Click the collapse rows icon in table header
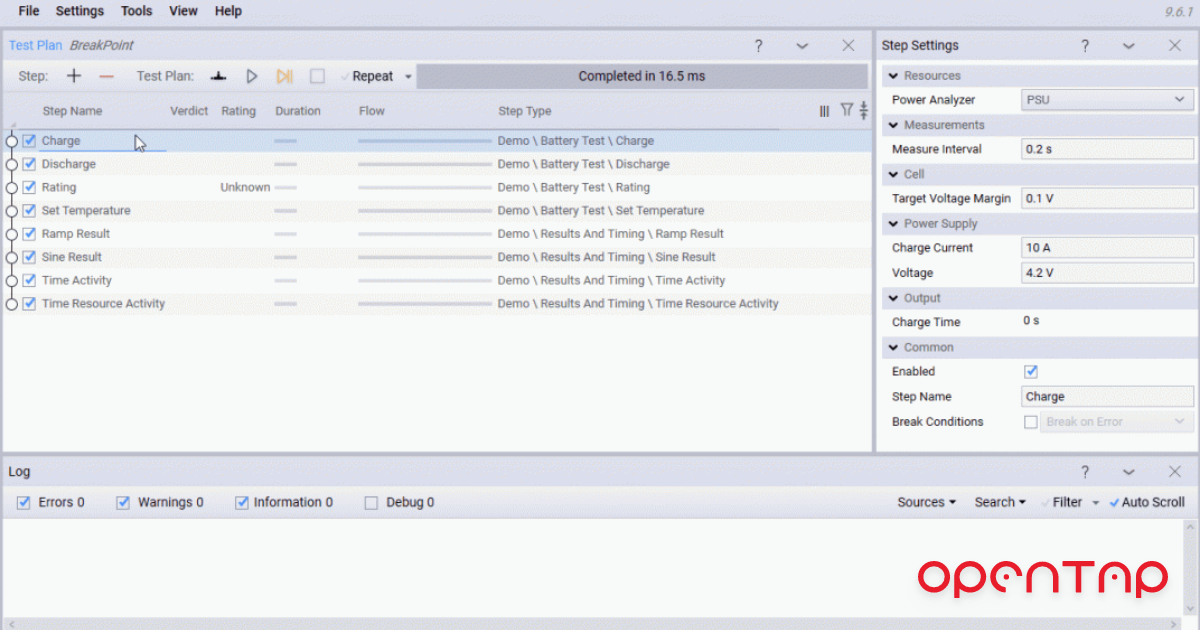Viewport: 1200px width, 630px height. (x=863, y=110)
